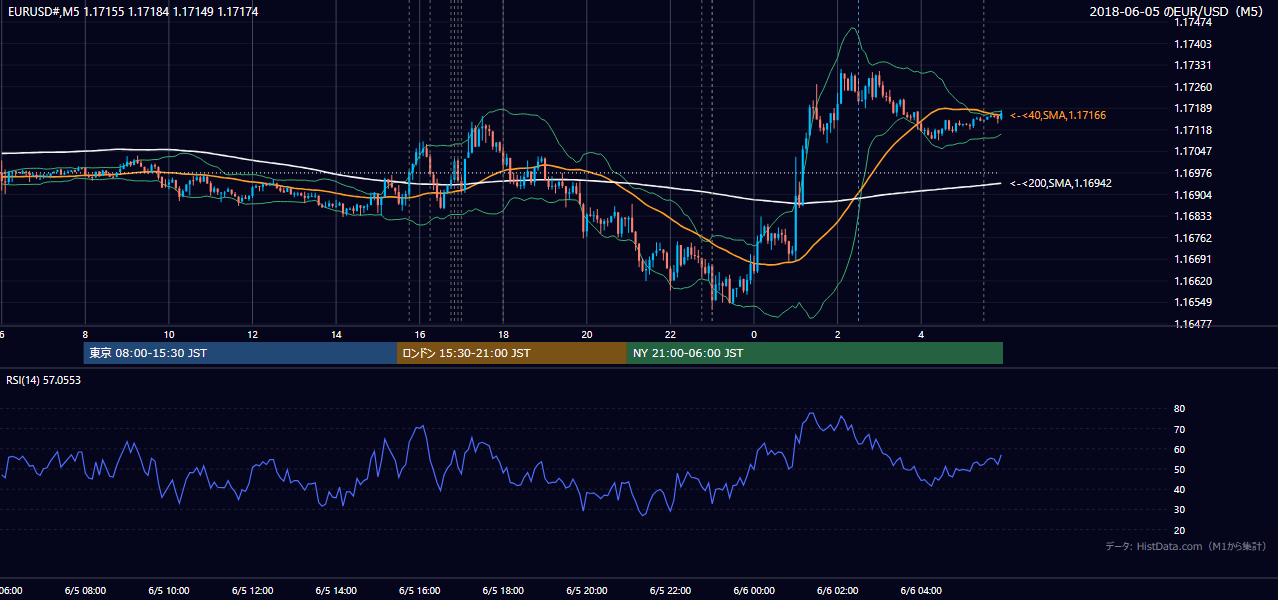
Task: Click the 2018-06-05 EUR/USD (M5) title
Action: coord(1176,11)
